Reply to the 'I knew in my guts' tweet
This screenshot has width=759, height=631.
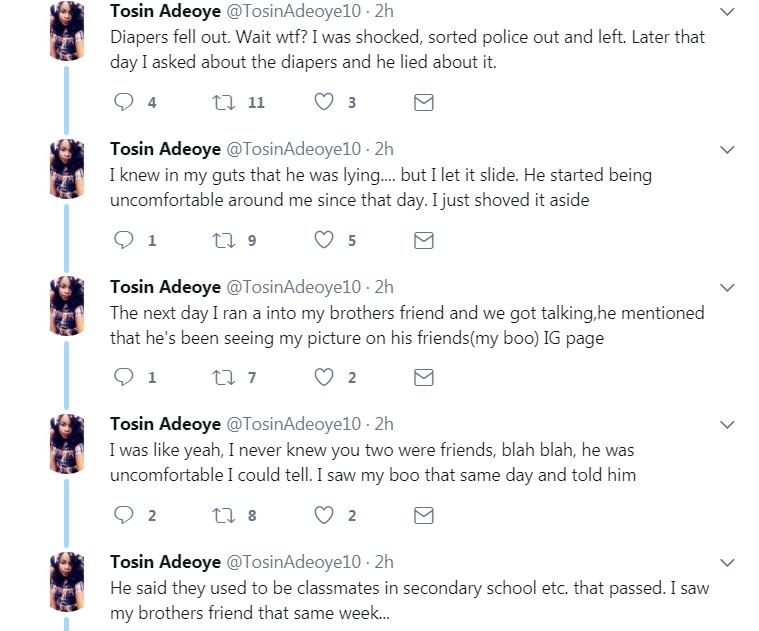124,240
